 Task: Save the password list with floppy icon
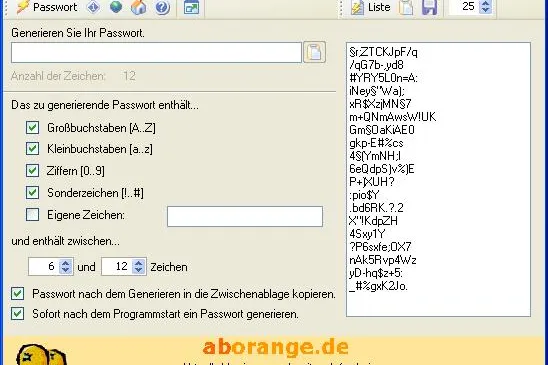(430, 7)
